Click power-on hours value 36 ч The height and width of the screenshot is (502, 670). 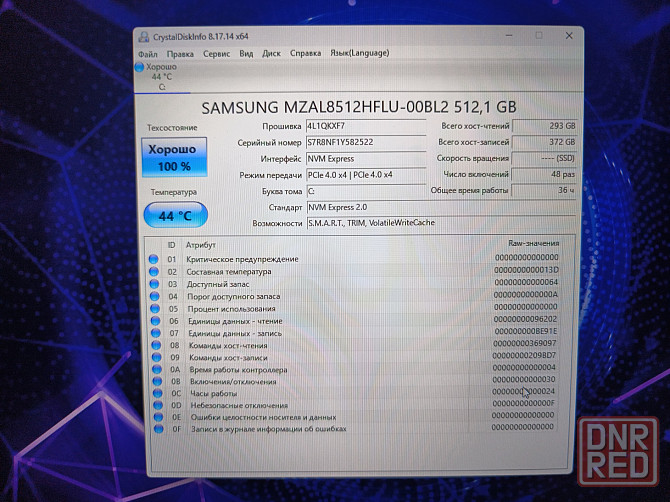point(544,190)
